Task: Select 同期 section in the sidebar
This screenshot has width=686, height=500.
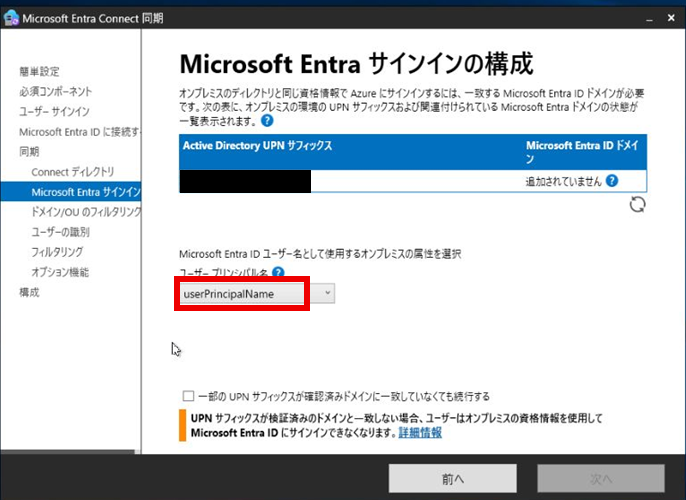Action: coord(29,151)
